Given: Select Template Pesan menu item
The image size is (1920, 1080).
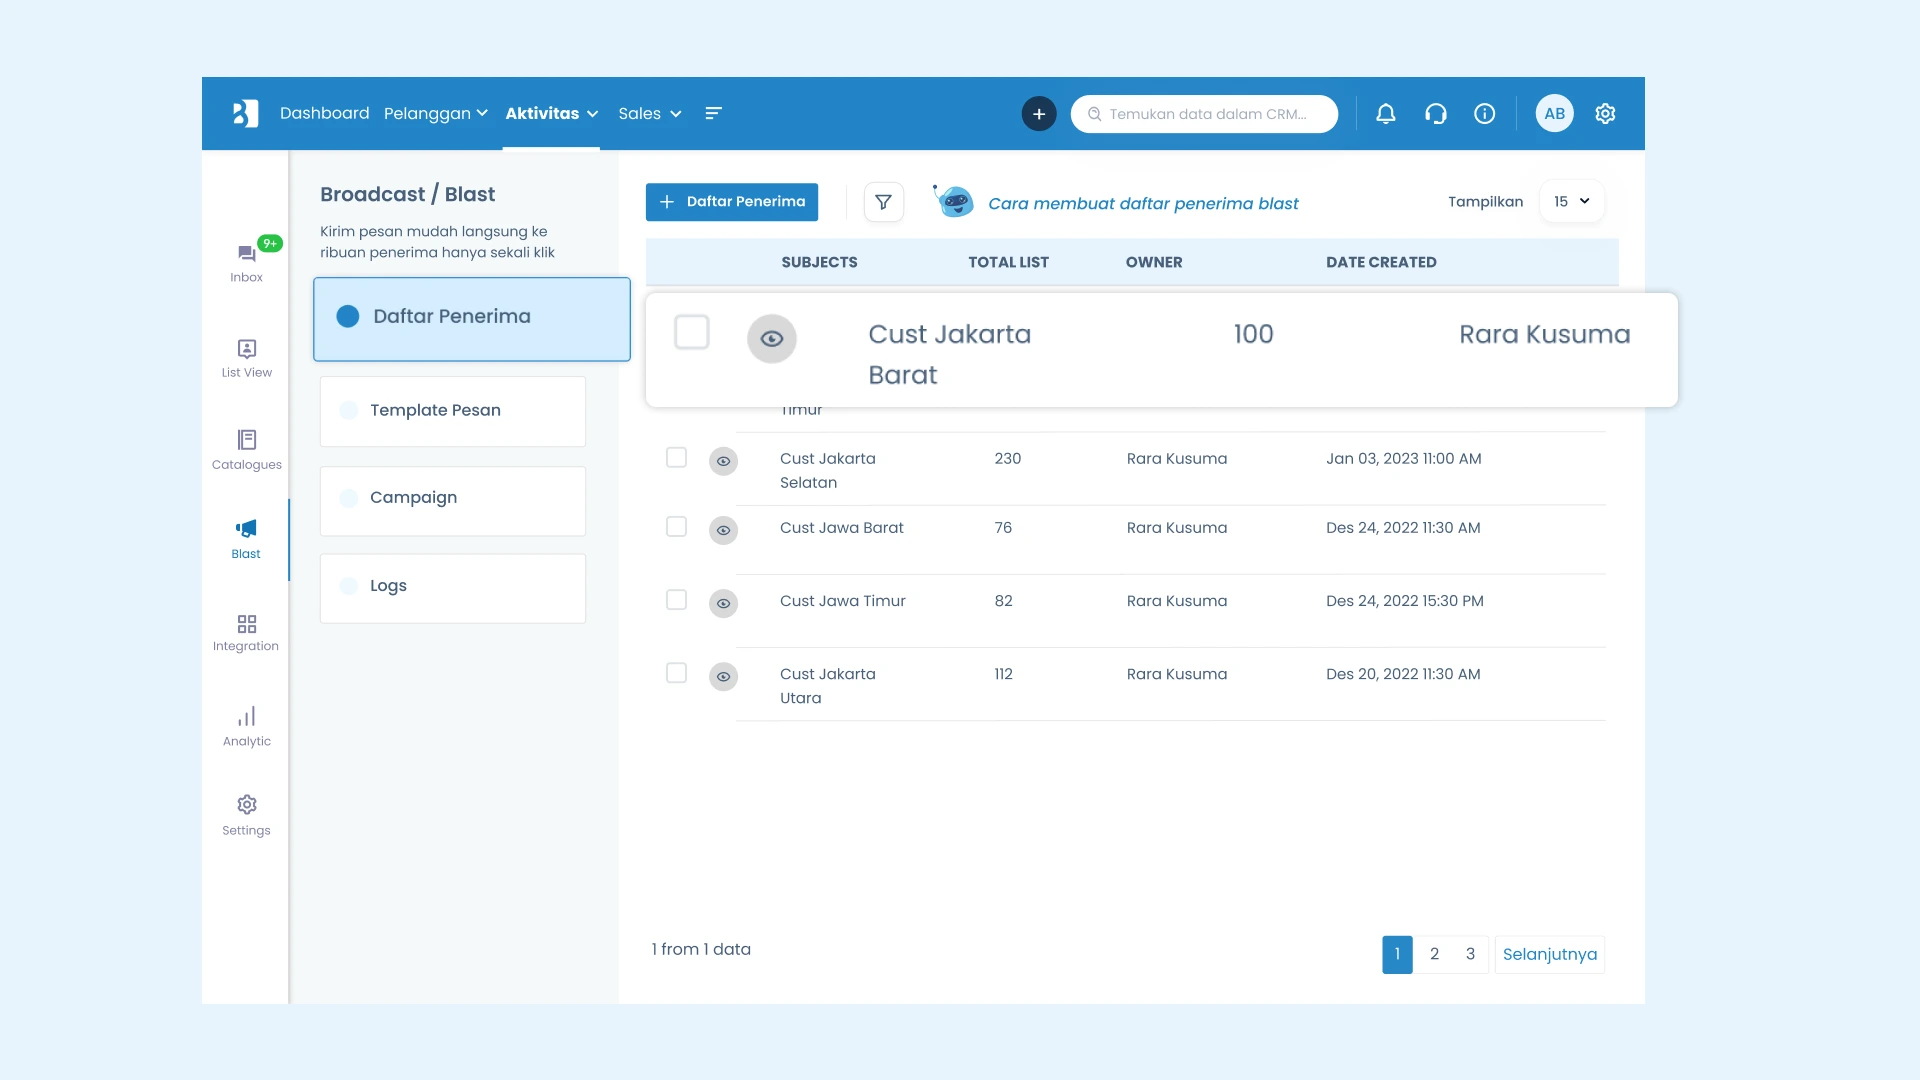Looking at the screenshot, I should pos(453,411).
